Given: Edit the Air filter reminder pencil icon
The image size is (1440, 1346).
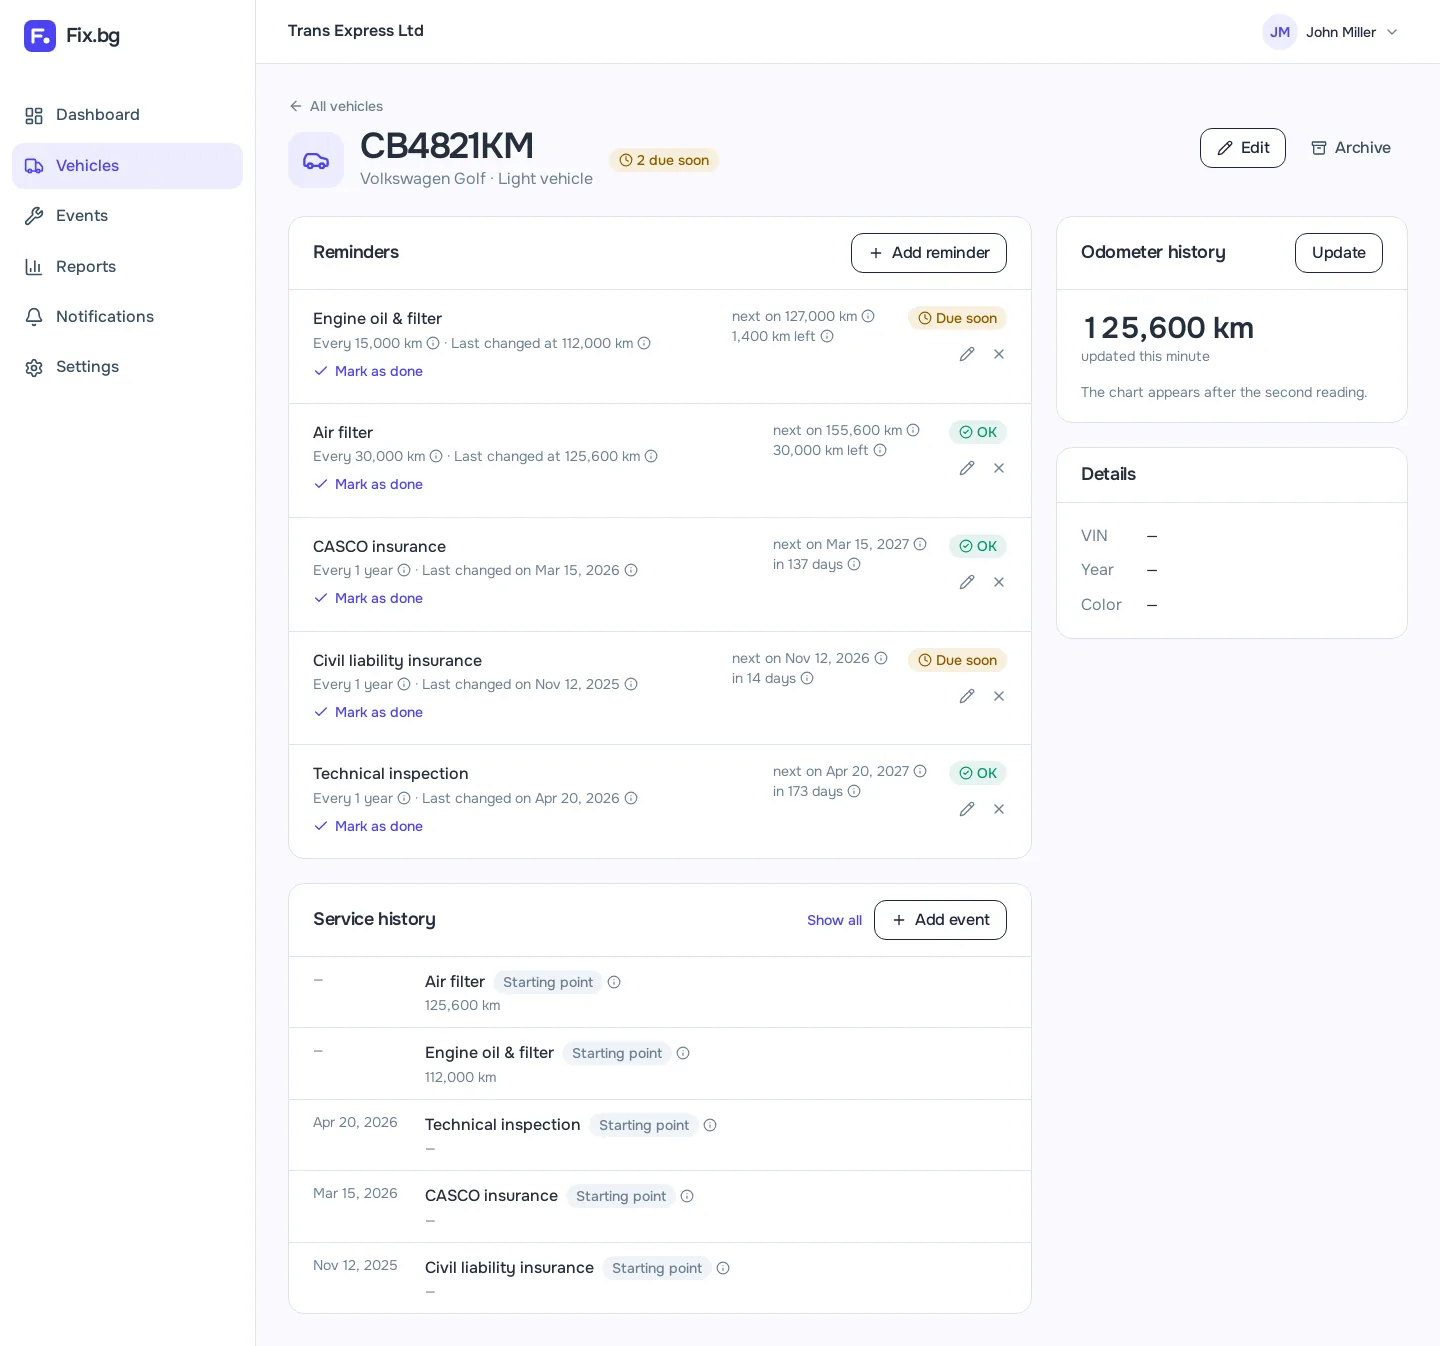Looking at the screenshot, I should (x=967, y=468).
